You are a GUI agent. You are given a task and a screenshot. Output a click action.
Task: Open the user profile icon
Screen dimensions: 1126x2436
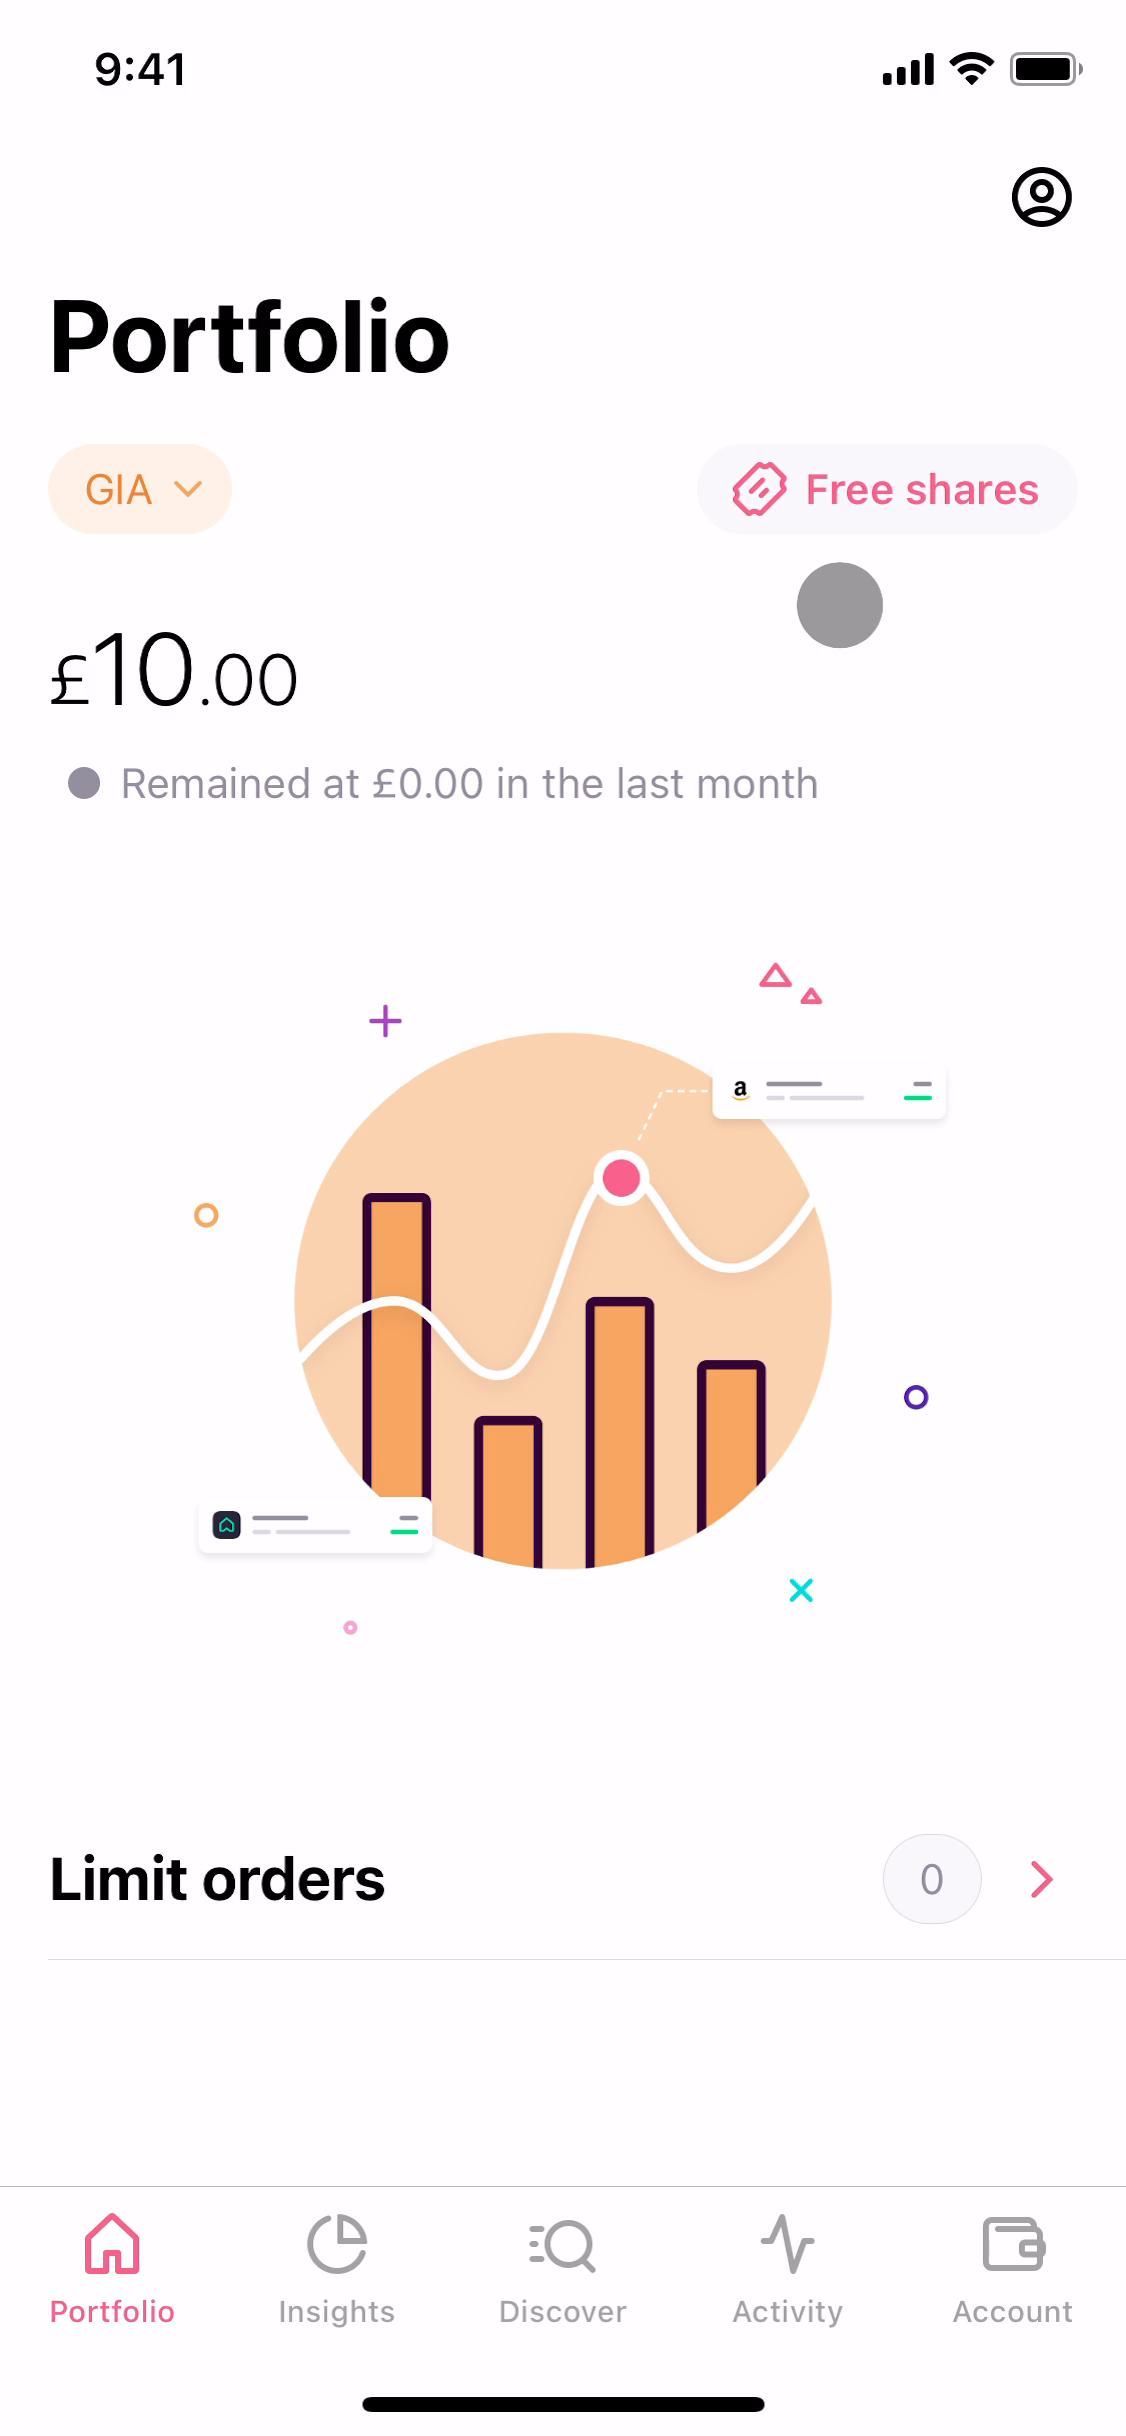[1041, 197]
